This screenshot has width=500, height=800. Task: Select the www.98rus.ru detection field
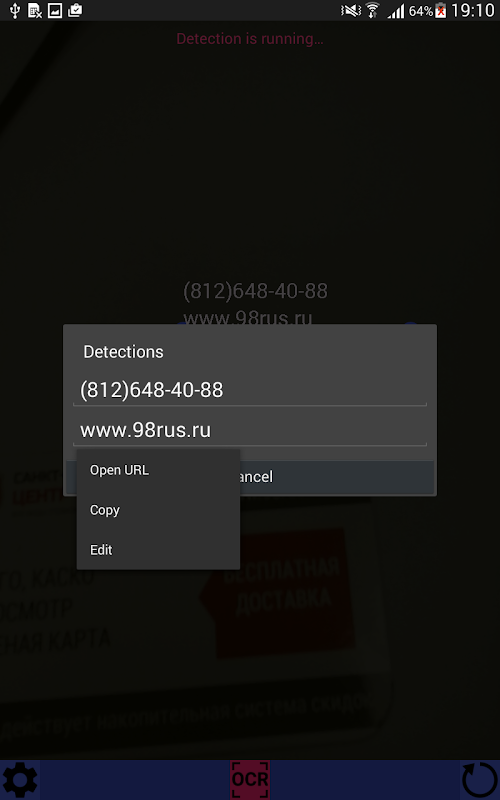point(249,431)
